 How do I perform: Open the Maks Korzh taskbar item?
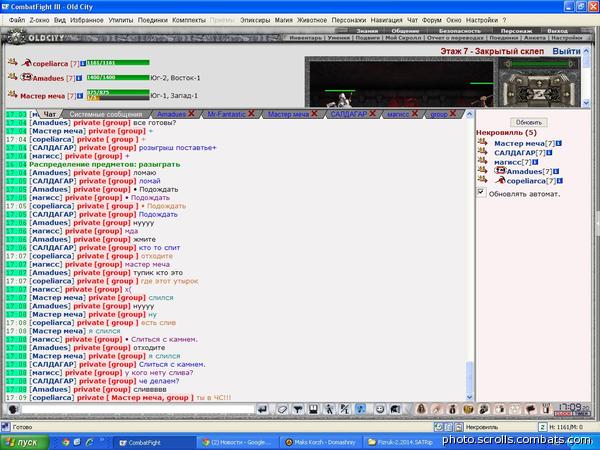click(321, 442)
